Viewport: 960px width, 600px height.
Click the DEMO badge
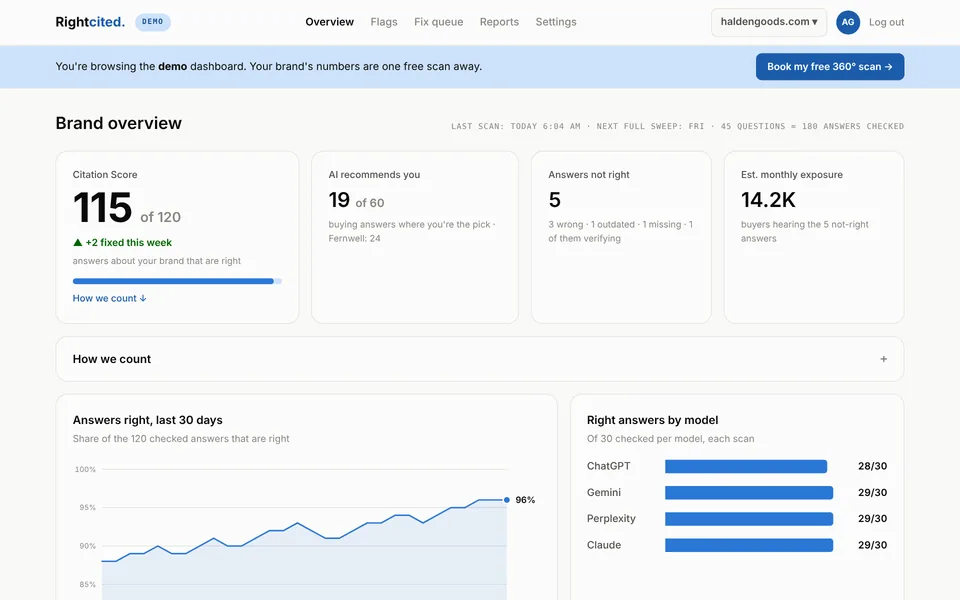click(x=152, y=22)
